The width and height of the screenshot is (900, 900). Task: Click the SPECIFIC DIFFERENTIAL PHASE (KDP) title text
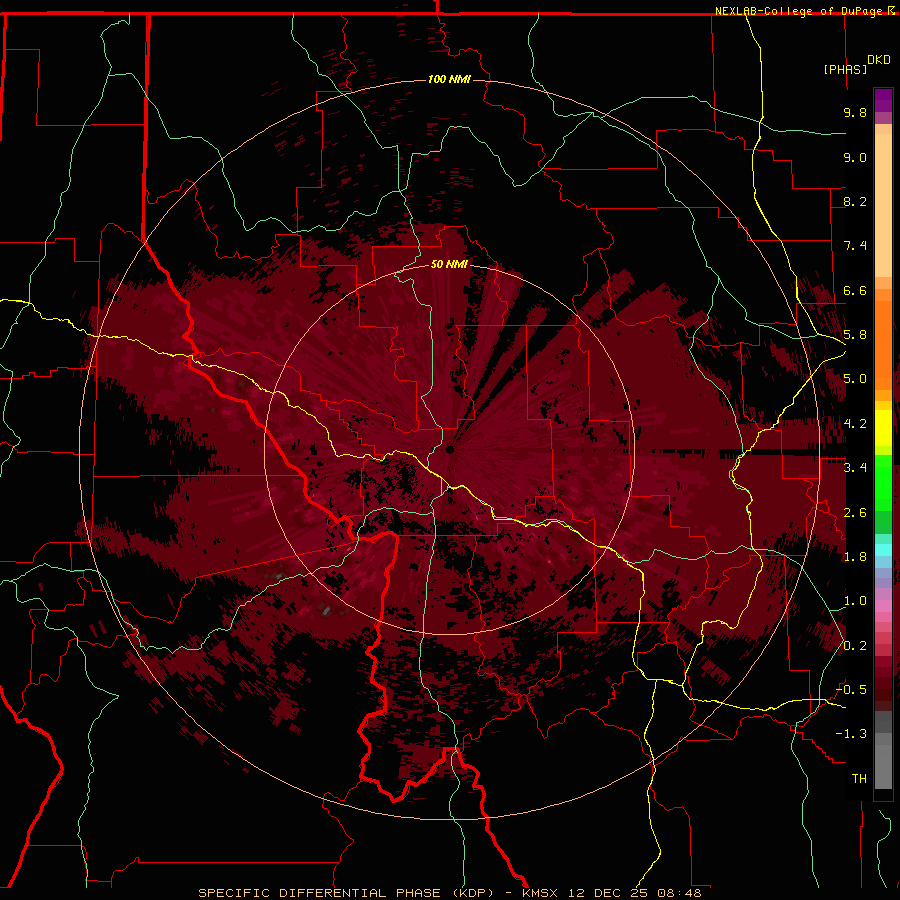pyautogui.click(x=346, y=893)
